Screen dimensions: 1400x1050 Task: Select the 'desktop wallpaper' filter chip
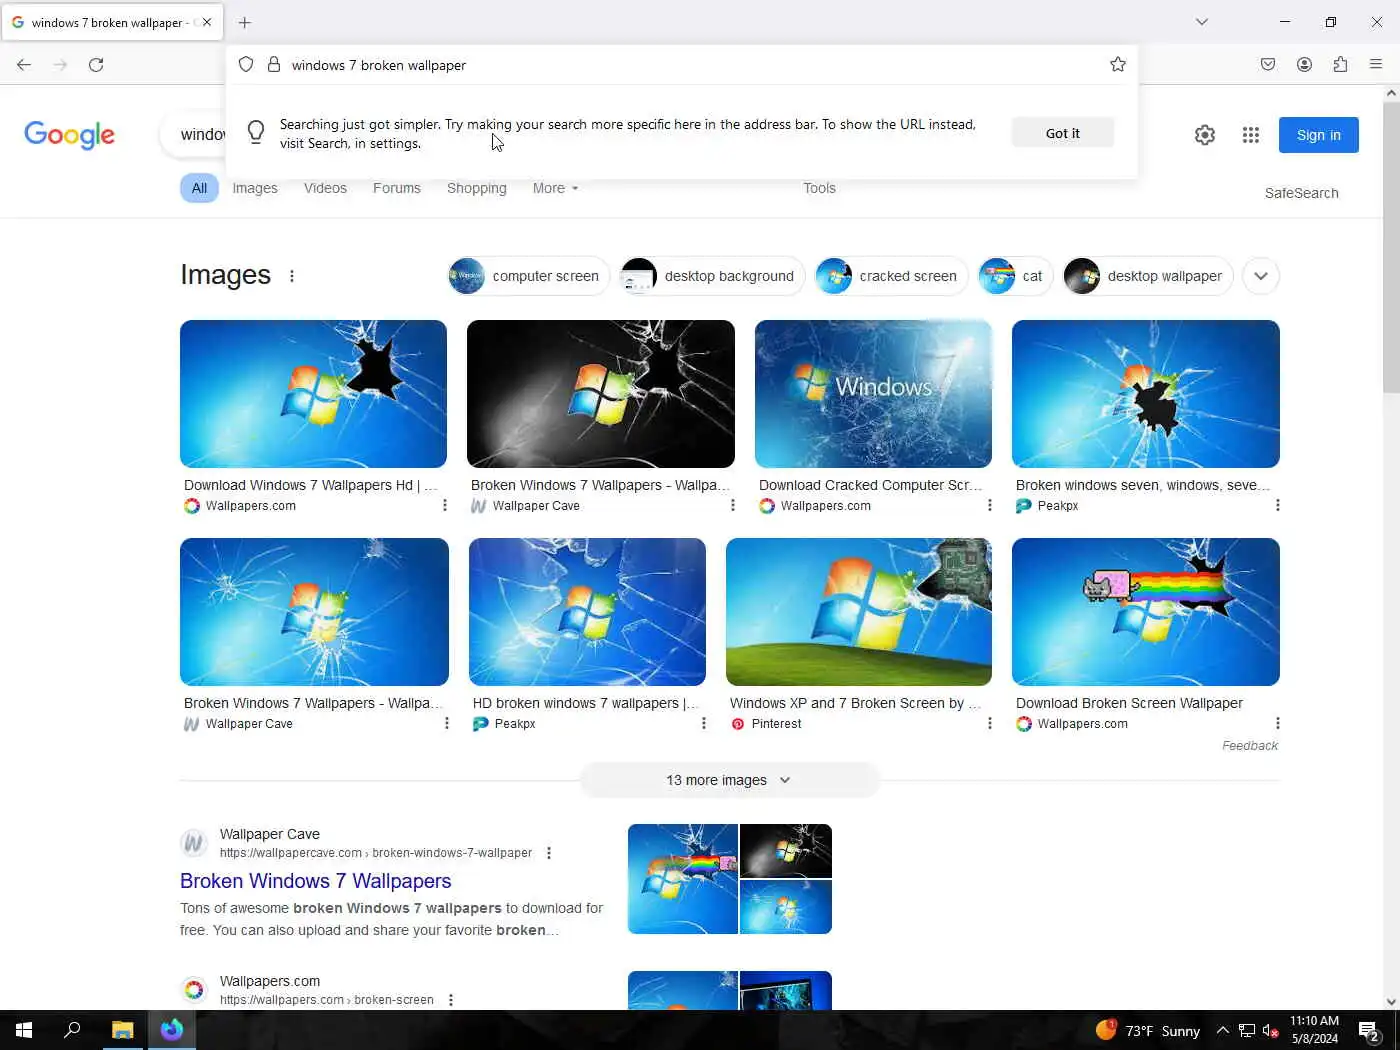pos(1147,276)
